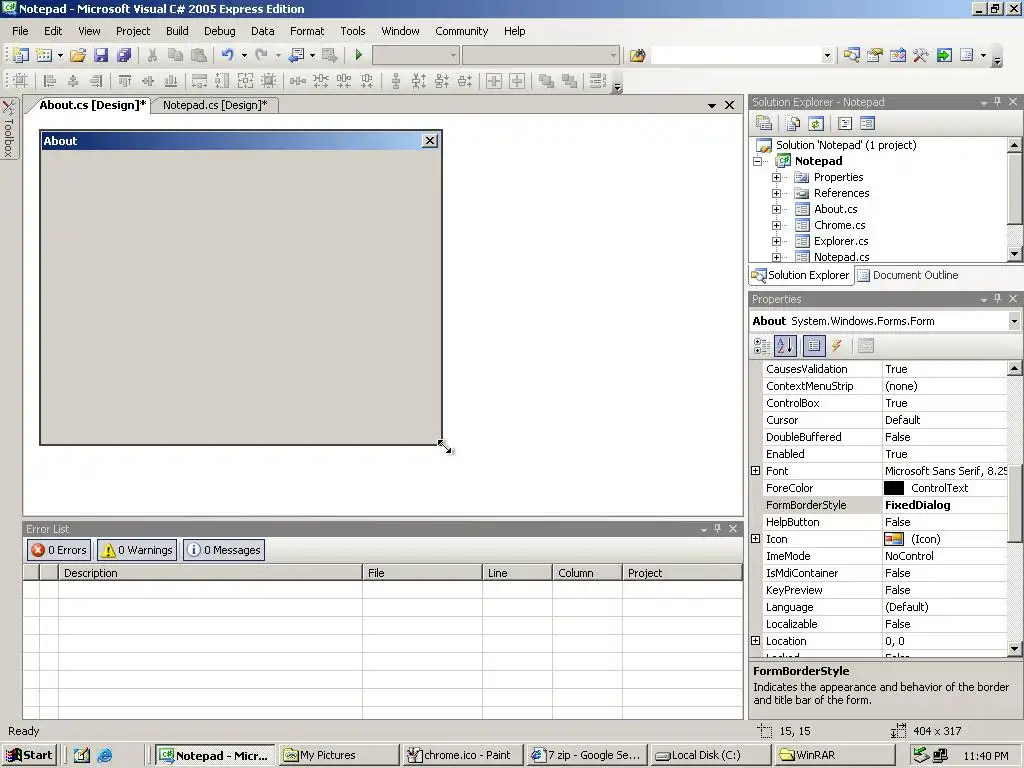This screenshot has width=1024, height=768.
Task: Expand the Properties node in tree
Action: coord(776,177)
